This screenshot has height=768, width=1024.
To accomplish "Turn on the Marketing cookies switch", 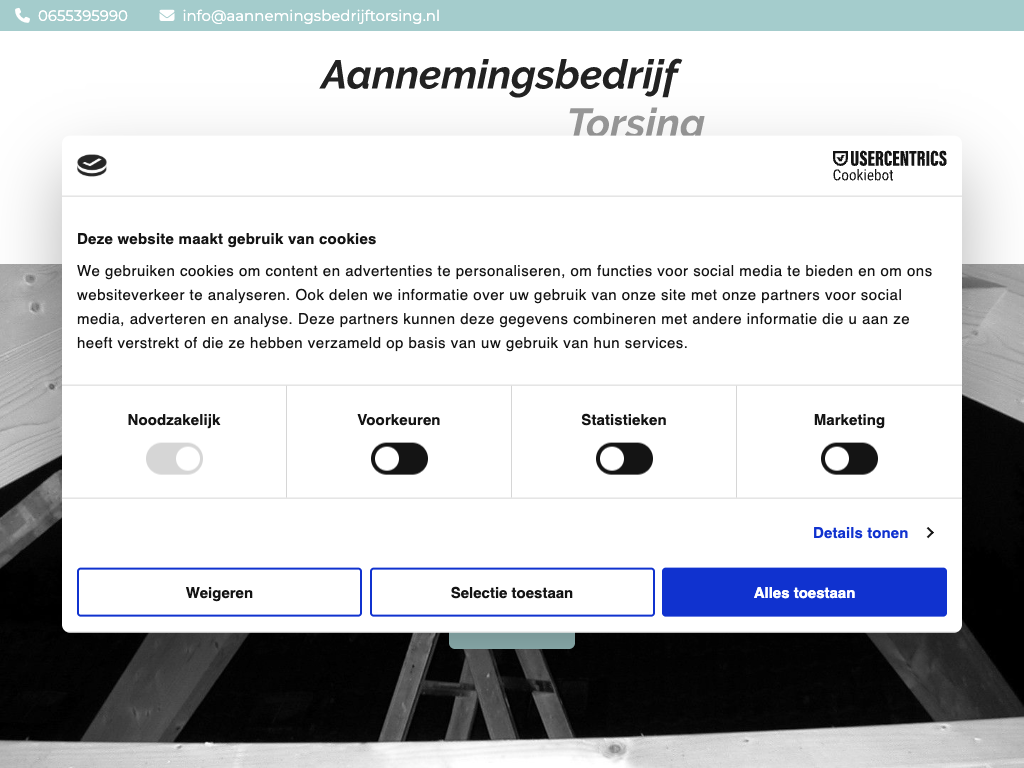I will [x=849, y=459].
